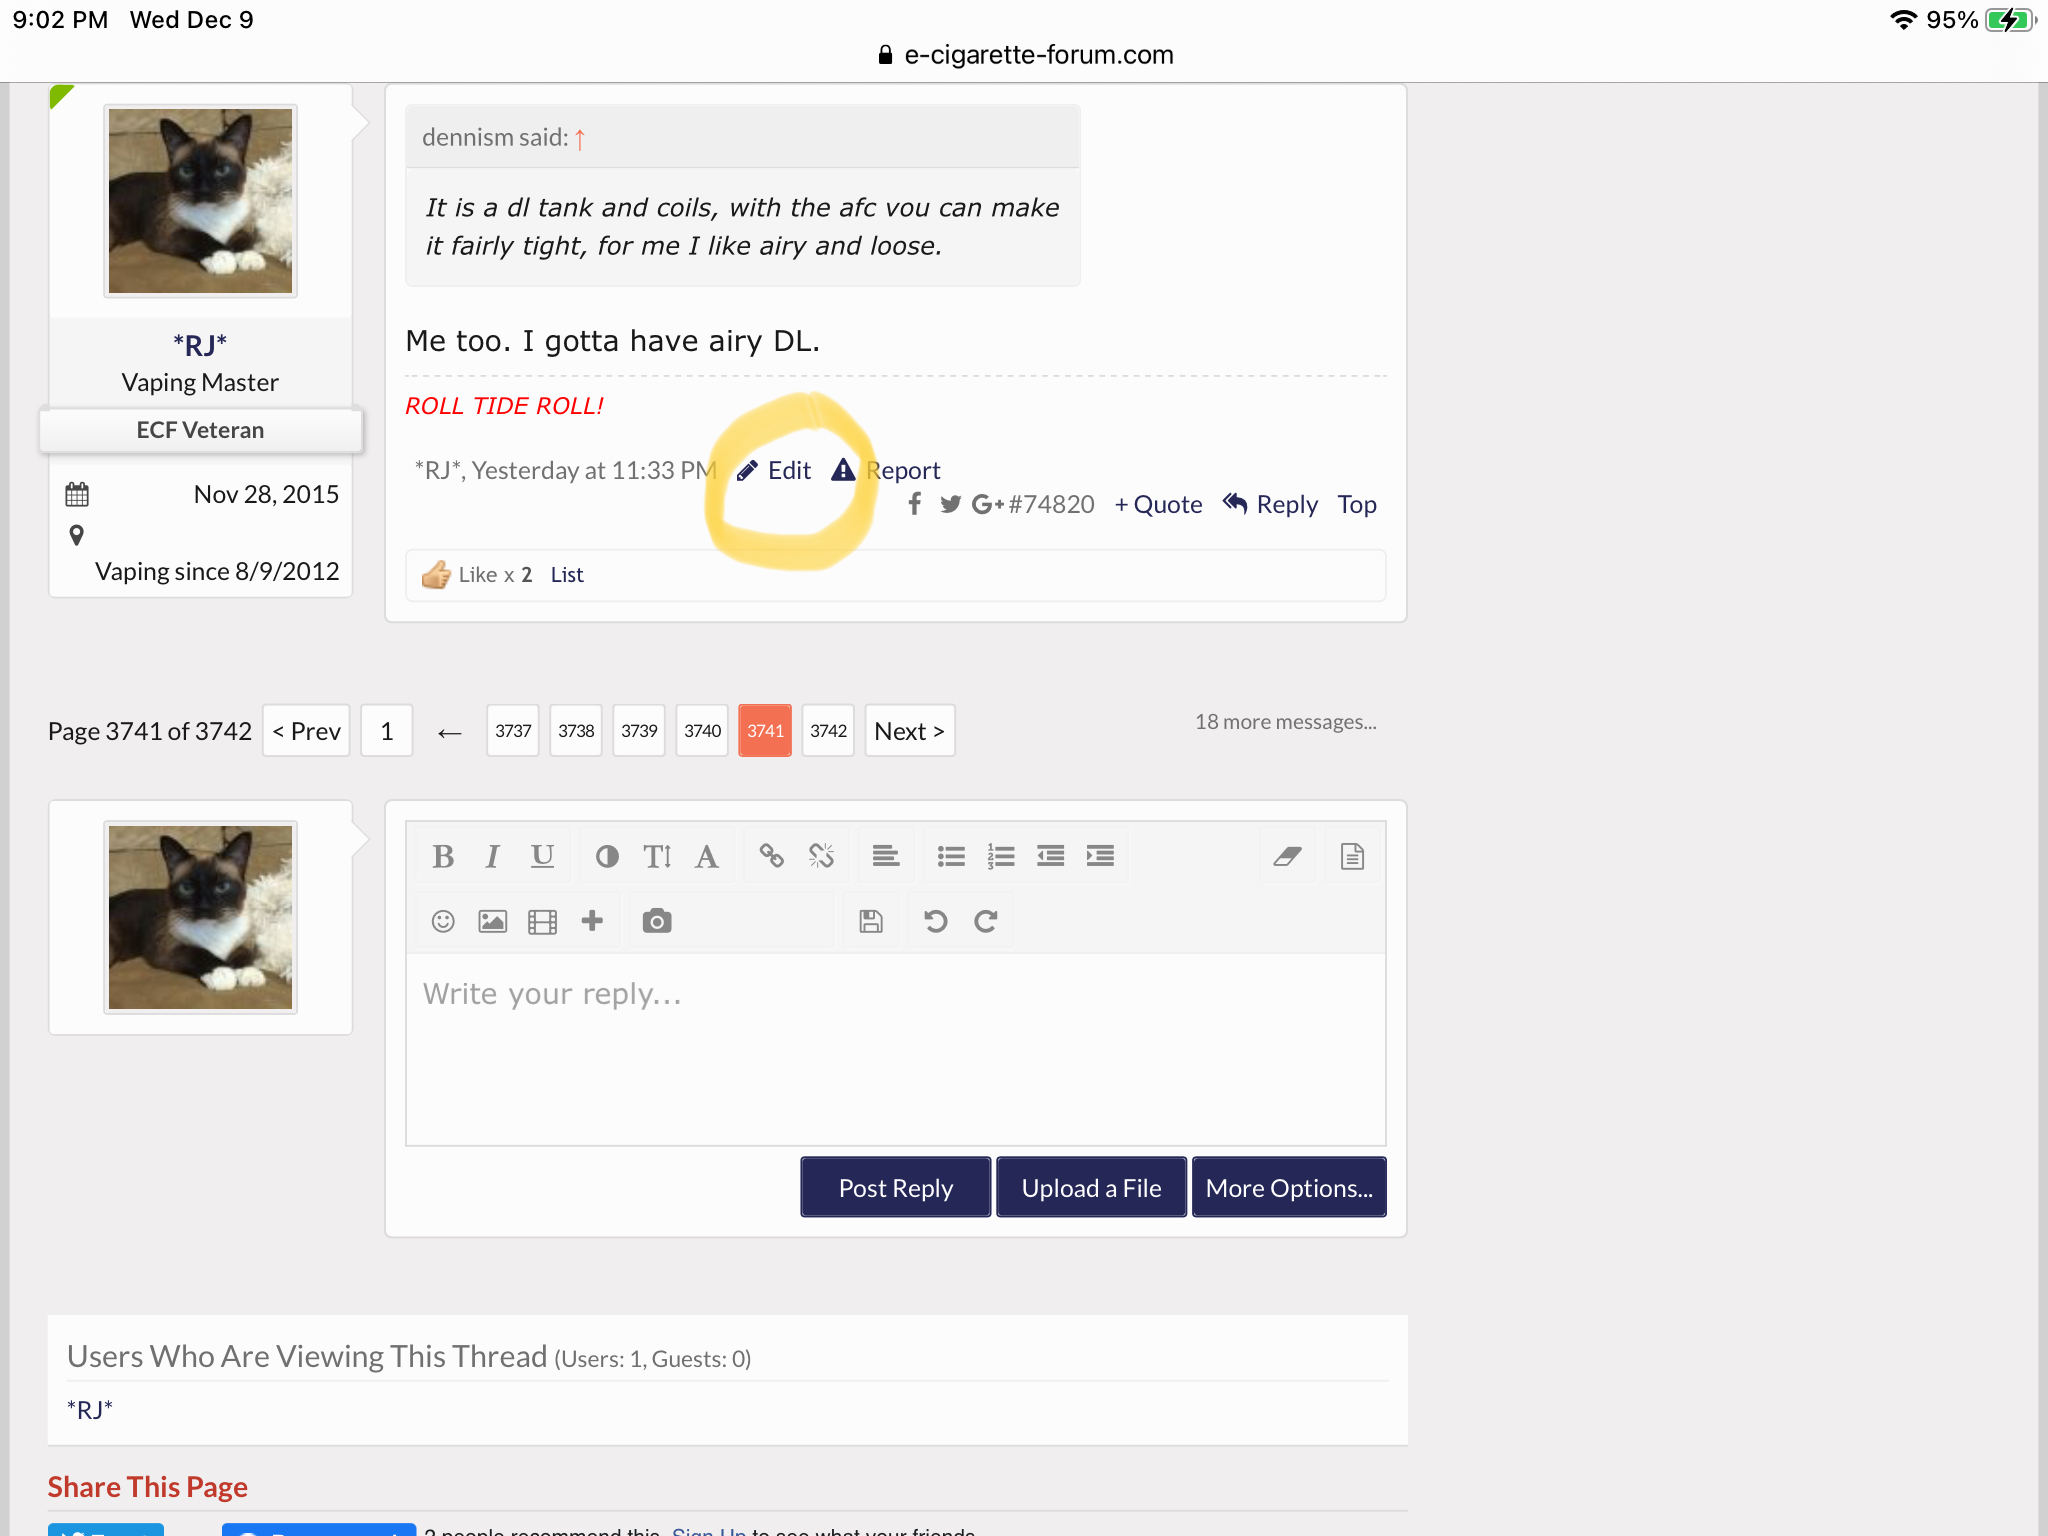Click the camera icon in editor
This screenshot has height=1536, width=2048.
[657, 921]
